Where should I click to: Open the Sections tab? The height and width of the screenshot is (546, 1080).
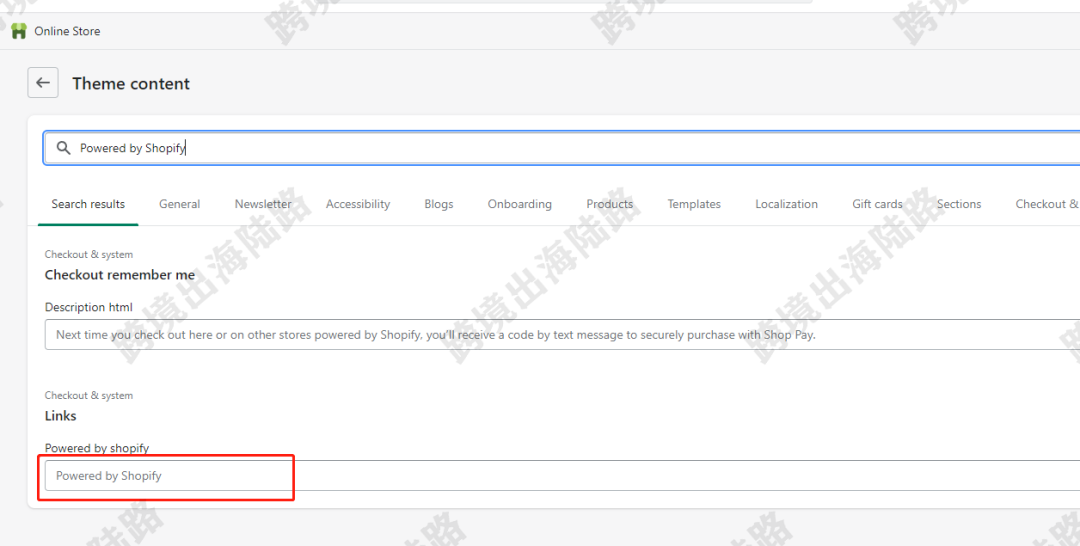pos(959,204)
